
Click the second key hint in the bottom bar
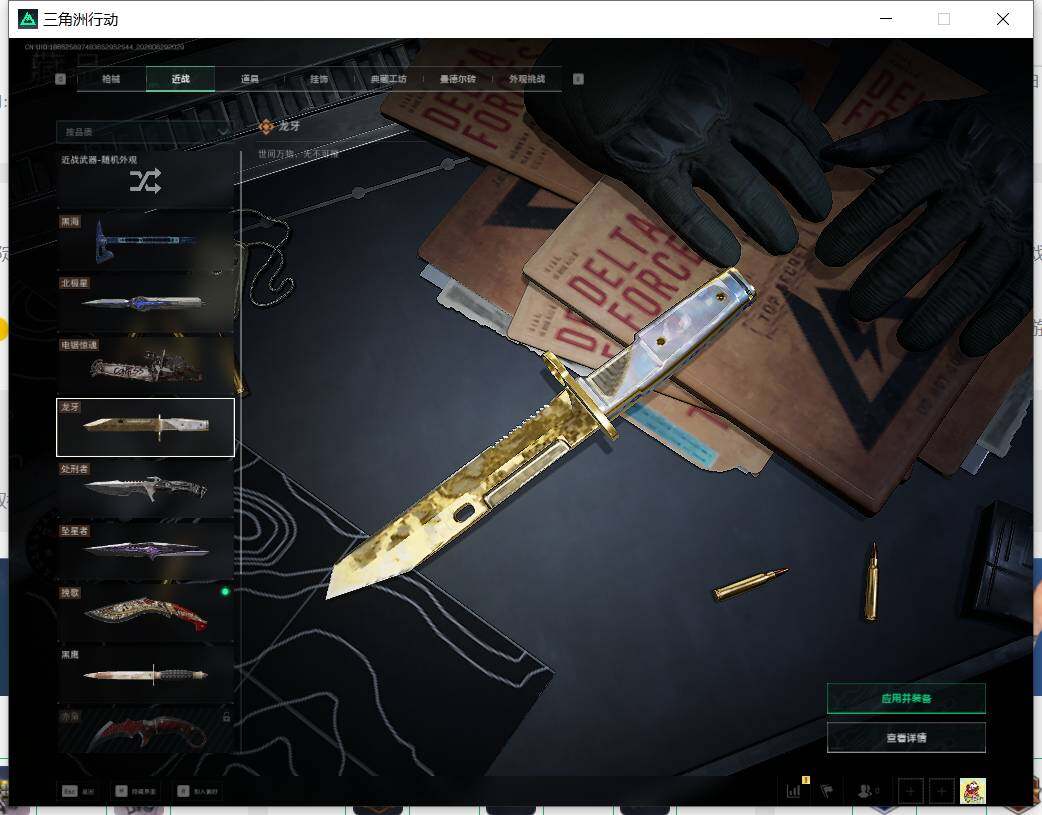click(x=136, y=791)
